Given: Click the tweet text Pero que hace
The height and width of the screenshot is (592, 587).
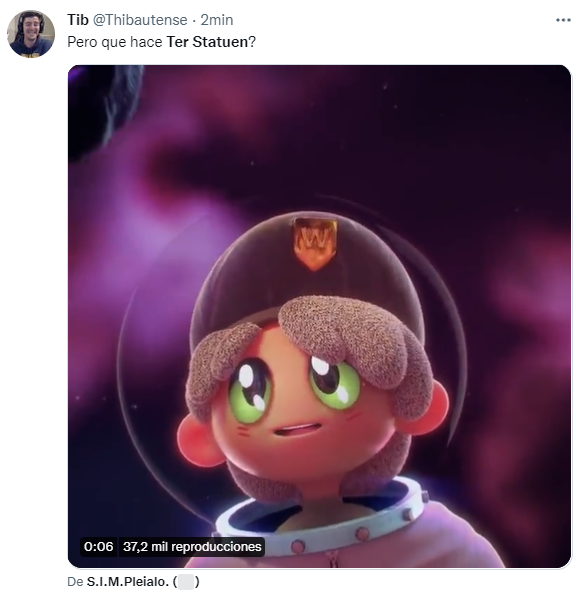Looking at the screenshot, I should [115, 42].
